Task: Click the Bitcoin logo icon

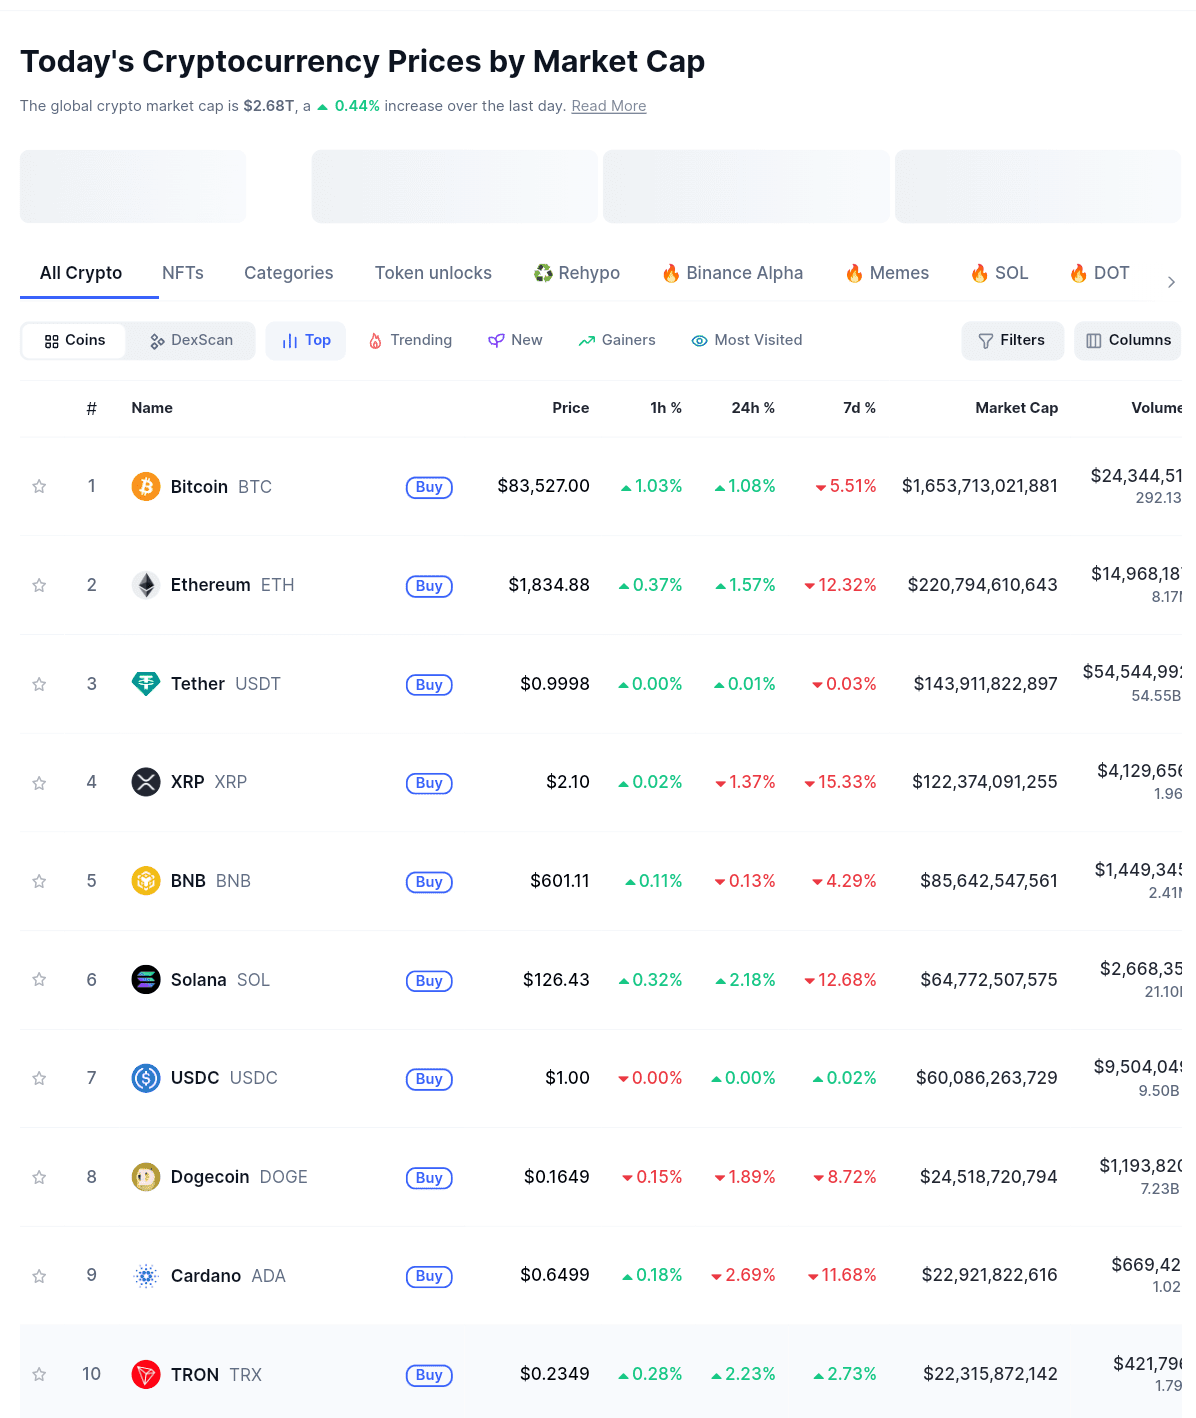Action: click(x=146, y=486)
